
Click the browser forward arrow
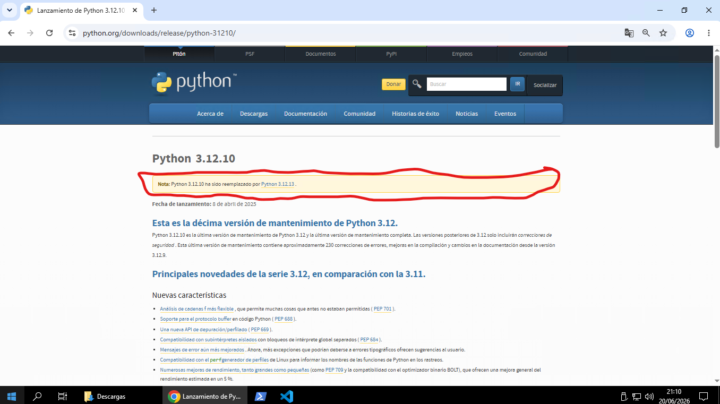30,33
